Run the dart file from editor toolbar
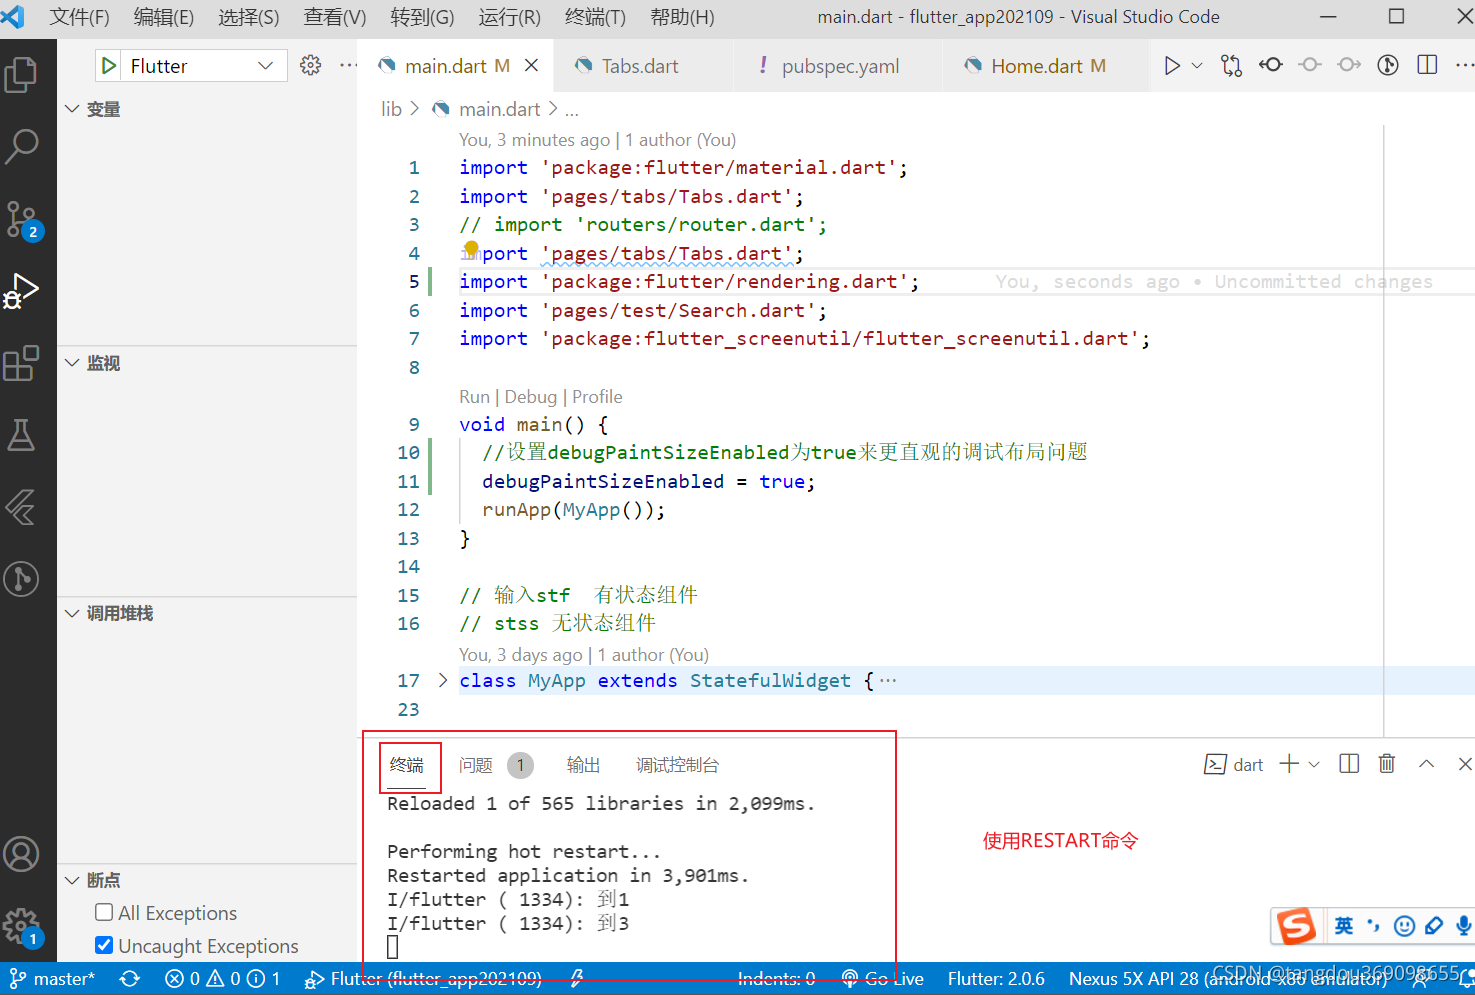Image resolution: width=1475 pixels, height=995 pixels. pyautogui.click(x=1172, y=65)
